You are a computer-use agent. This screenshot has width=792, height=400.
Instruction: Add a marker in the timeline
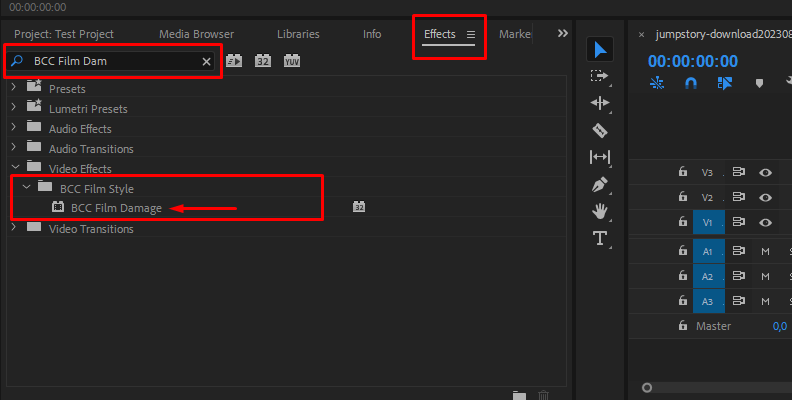(759, 83)
